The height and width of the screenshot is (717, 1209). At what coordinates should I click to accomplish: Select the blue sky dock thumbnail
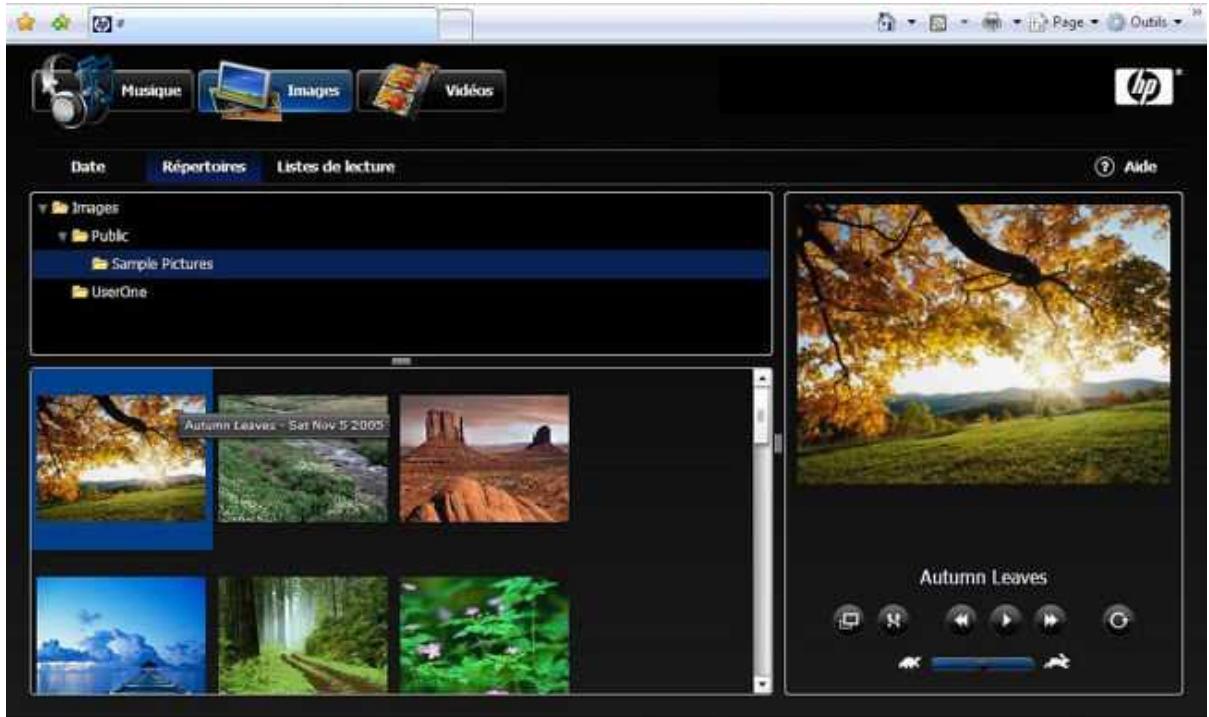pos(121,635)
